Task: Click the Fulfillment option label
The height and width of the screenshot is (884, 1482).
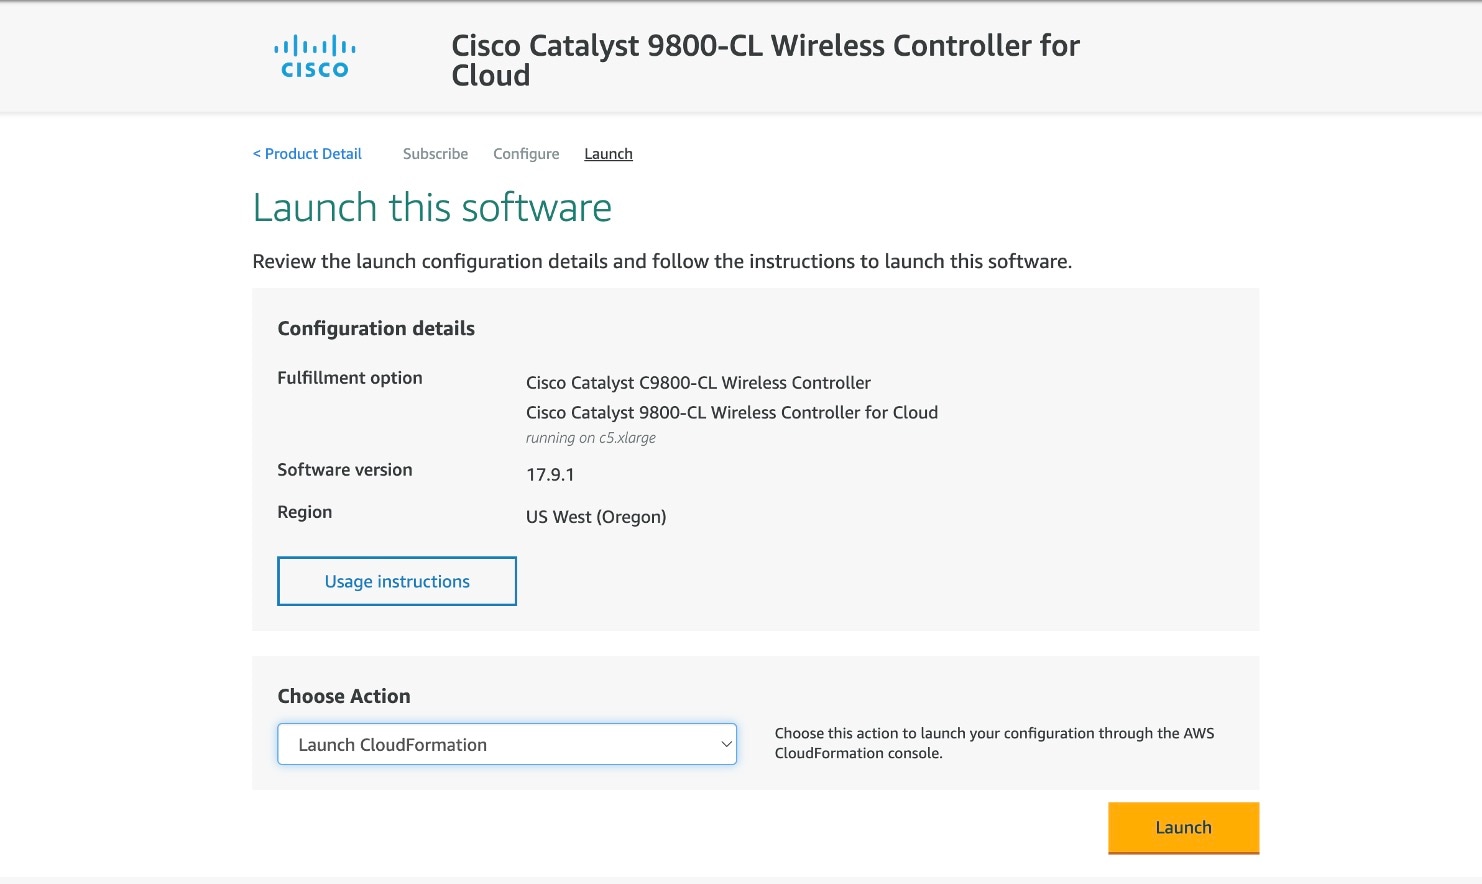Action: pyautogui.click(x=350, y=378)
